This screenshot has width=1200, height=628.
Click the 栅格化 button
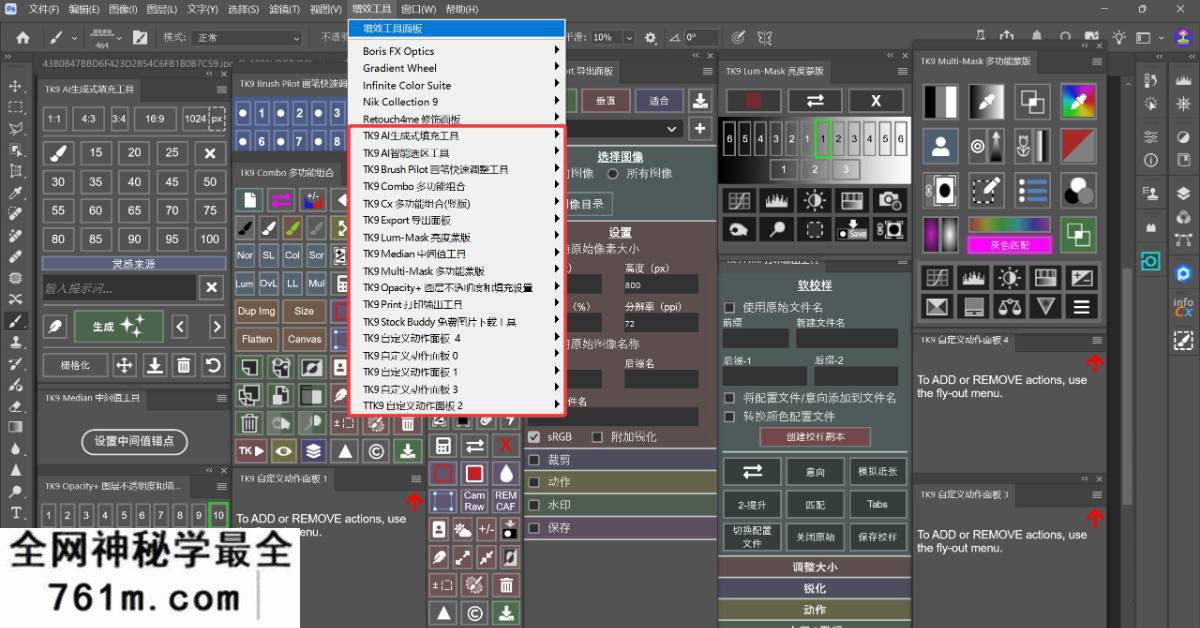(75, 365)
